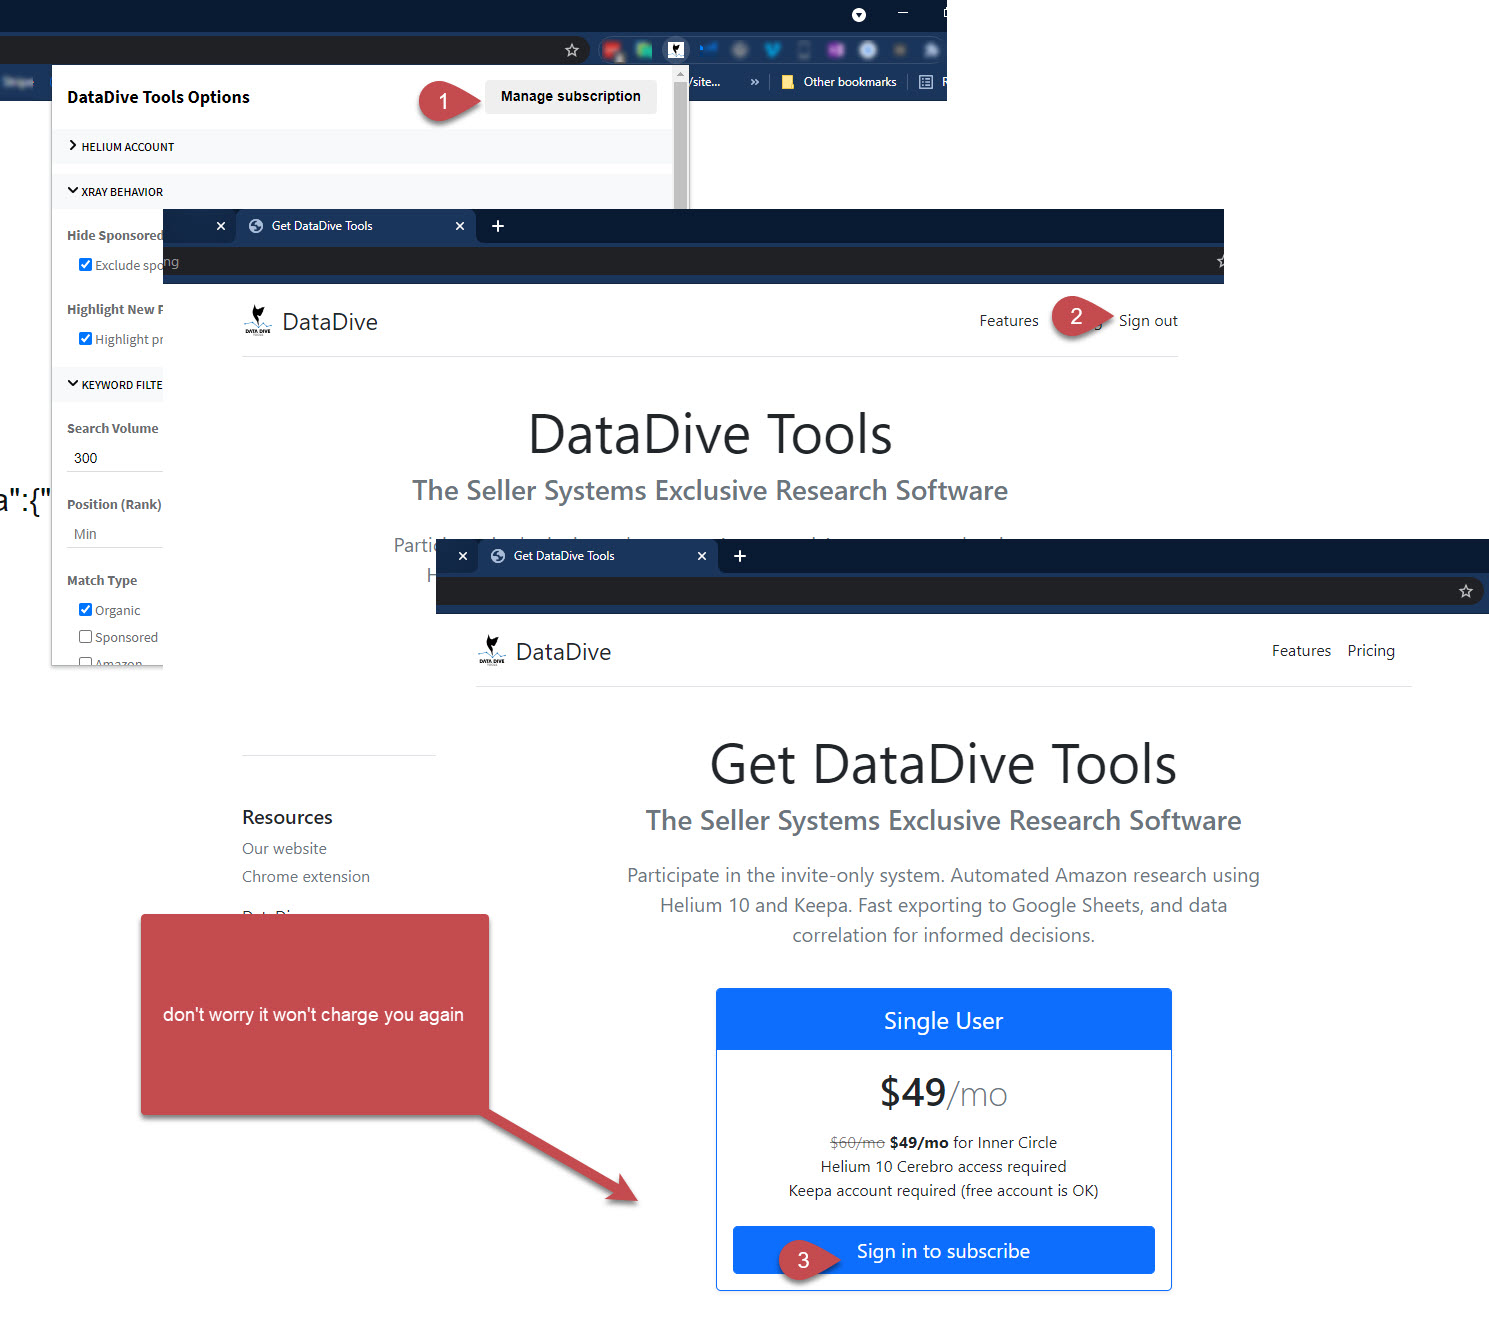
Task: Click the DataDive logo in the front window
Action: click(545, 651)
